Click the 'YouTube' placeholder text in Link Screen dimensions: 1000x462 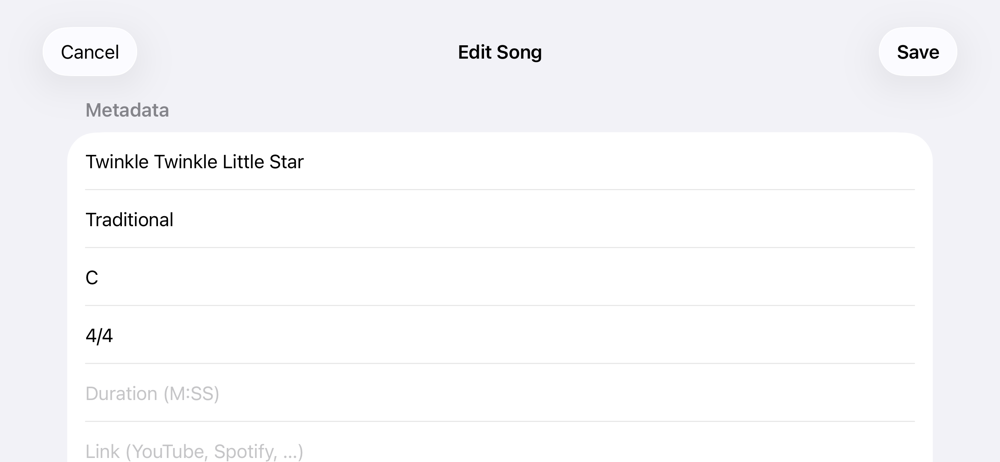(x=168, y=452)
